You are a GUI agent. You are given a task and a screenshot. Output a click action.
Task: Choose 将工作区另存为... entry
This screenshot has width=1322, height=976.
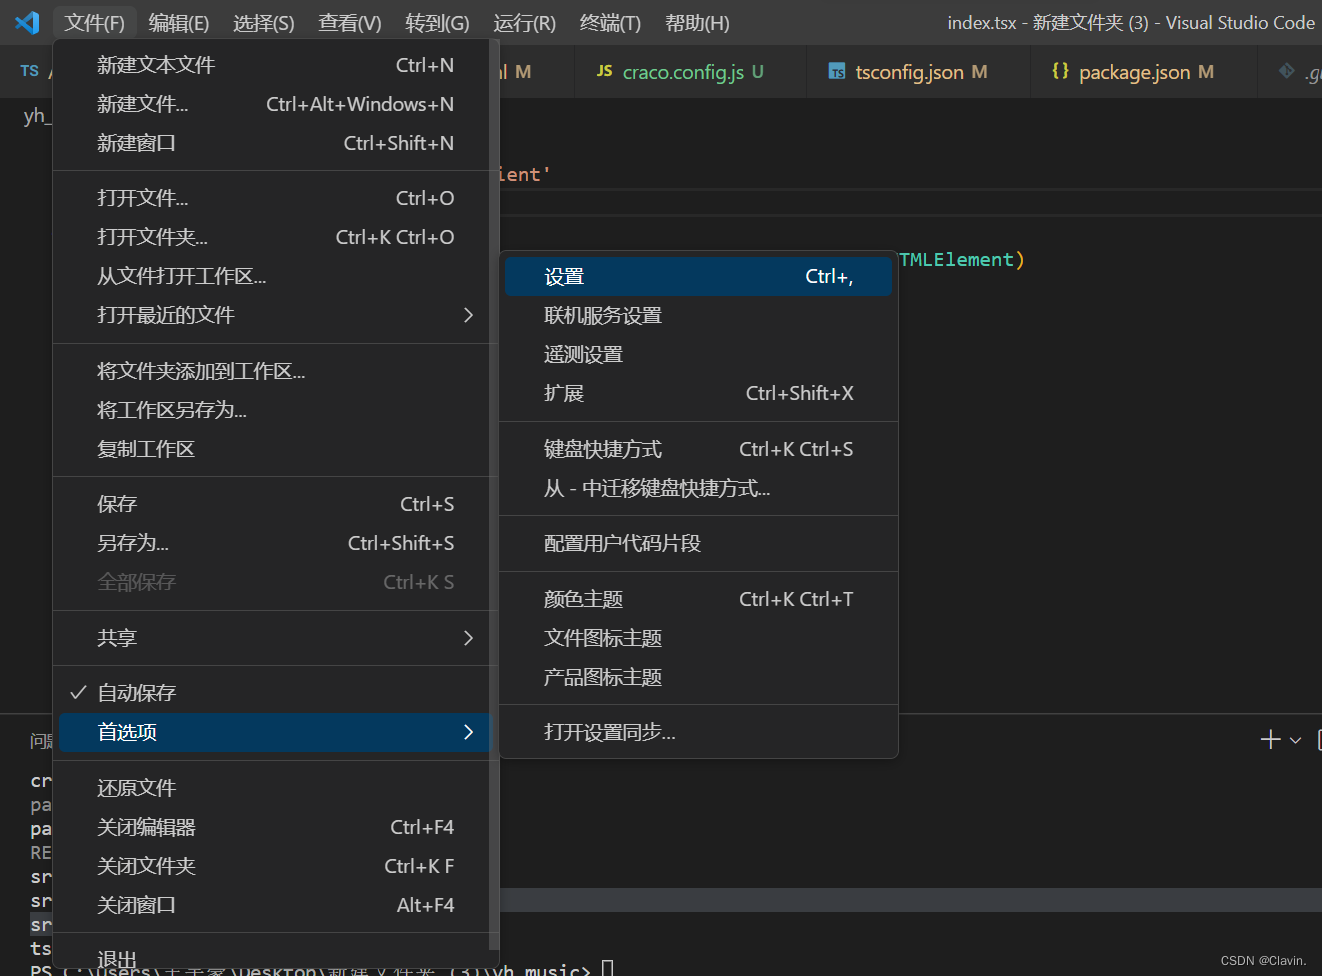275,410
